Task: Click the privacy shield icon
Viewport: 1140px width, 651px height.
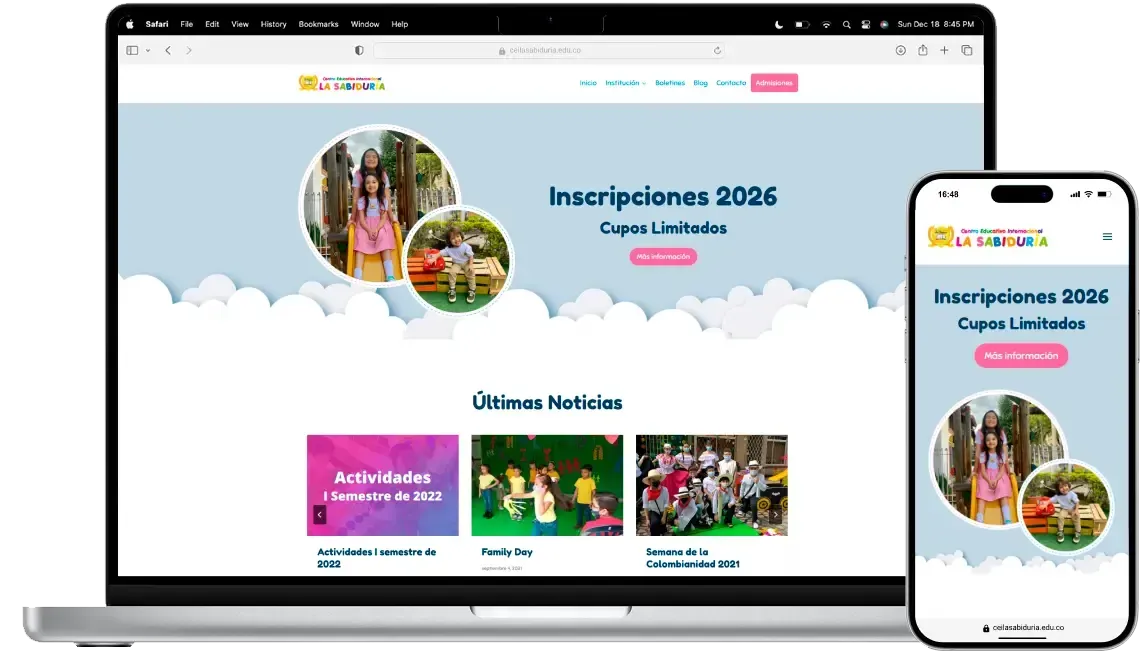Action: 359,50
